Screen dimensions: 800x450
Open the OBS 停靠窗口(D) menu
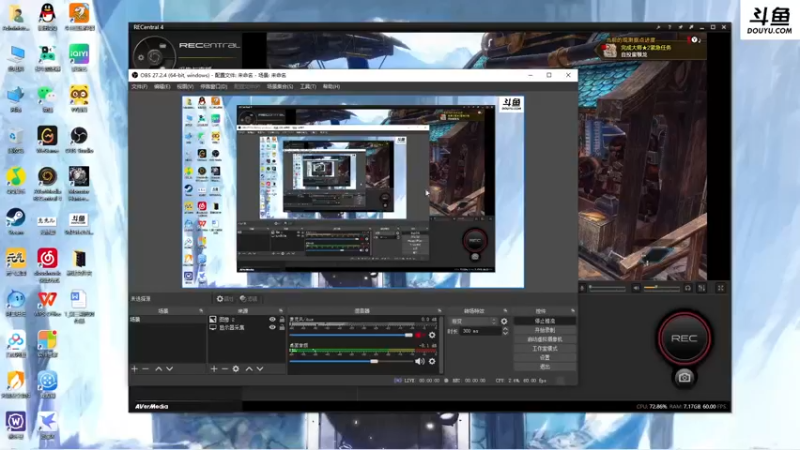pyautogui.click(x=213, y=87)
